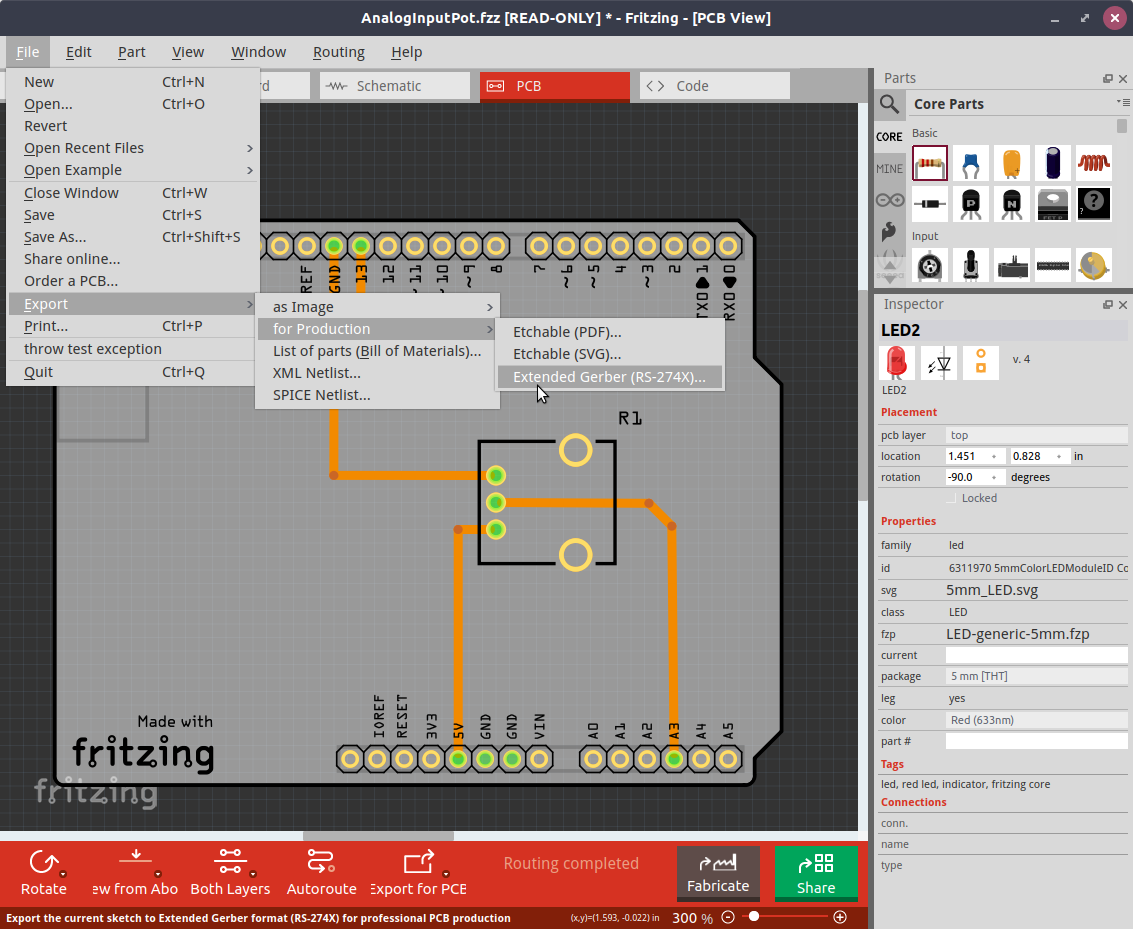1133x929 pixels.
Task: Click the LED2 breadboard image in Inspector
Action: [897, 362]
